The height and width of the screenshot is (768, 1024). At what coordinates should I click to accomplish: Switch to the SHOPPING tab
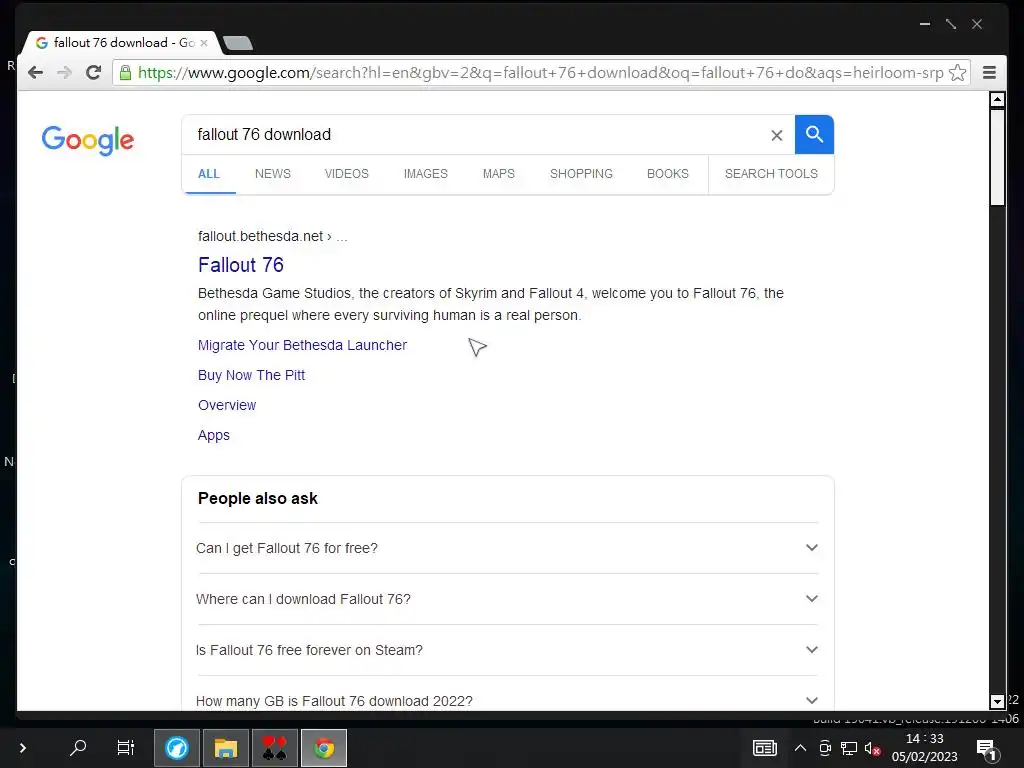(x=581, y=174)
